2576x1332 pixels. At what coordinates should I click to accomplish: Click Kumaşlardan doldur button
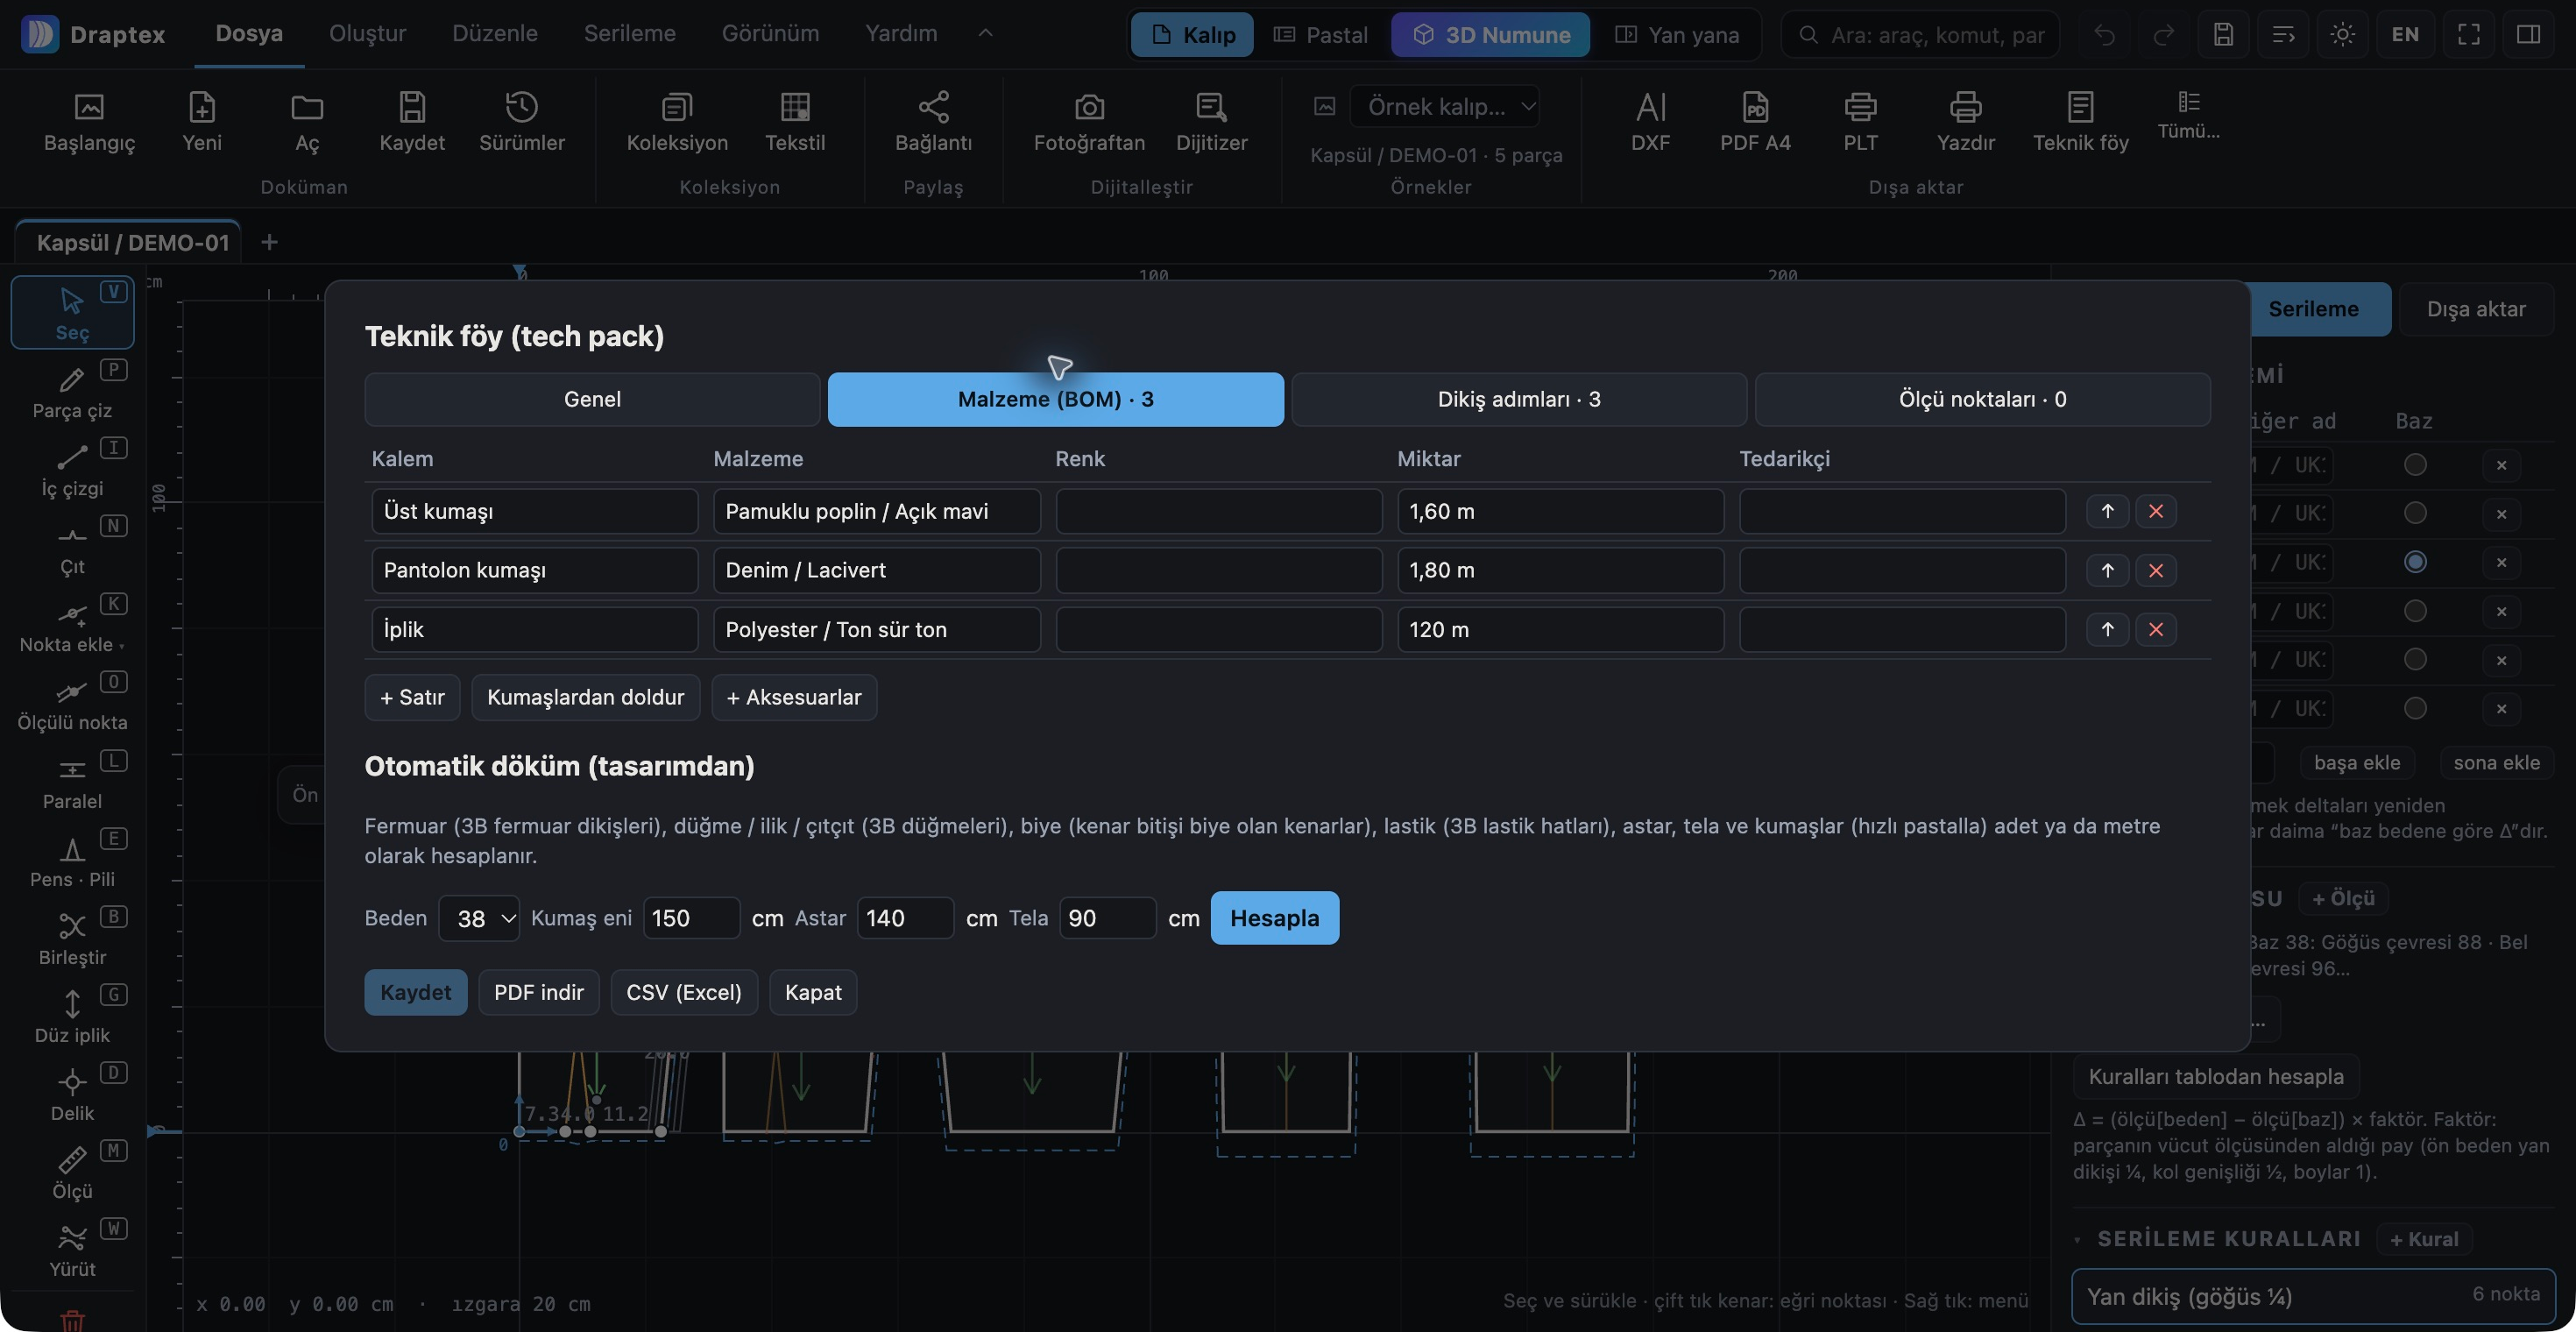click(x=585, y=697)
